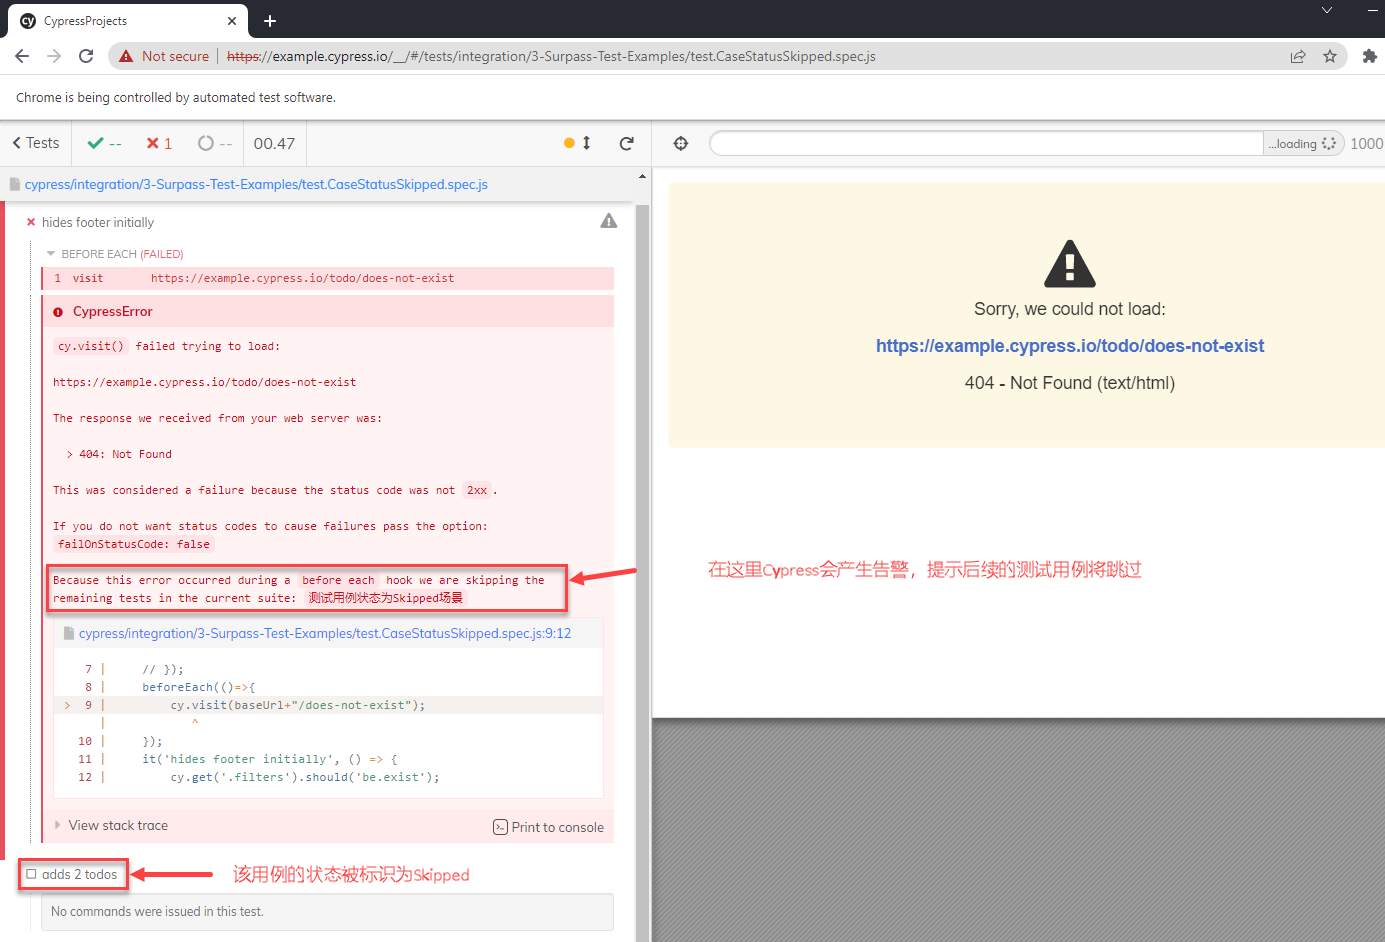Click the loading spinner indicator
The width and height of the screenshot is (1385, 942).
click(1329, 143)
